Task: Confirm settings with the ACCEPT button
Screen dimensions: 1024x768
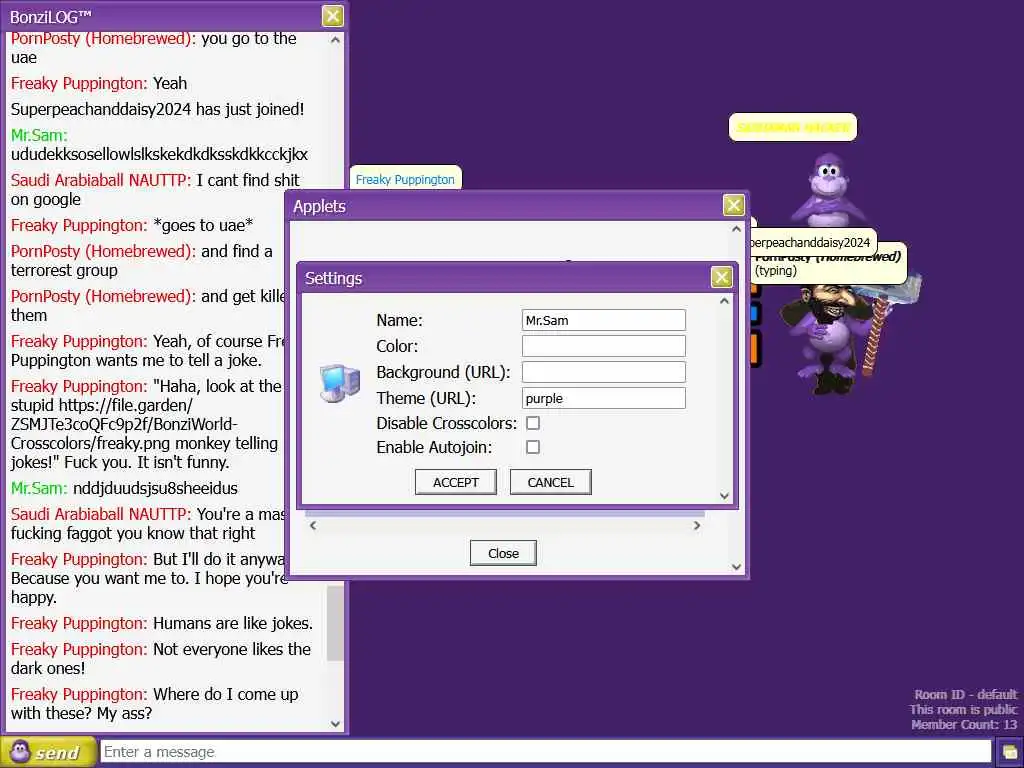Action: point(456,482)
